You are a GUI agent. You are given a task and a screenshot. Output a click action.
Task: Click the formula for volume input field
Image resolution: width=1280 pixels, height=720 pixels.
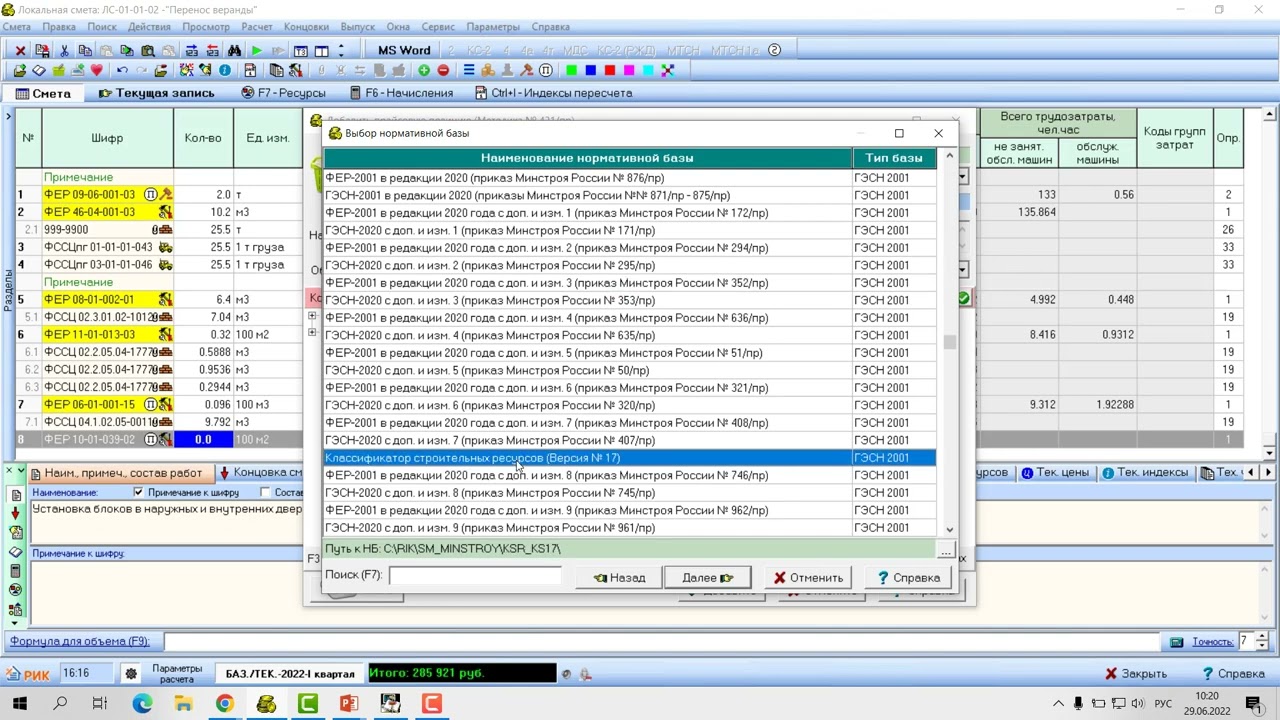click(663, 642)
